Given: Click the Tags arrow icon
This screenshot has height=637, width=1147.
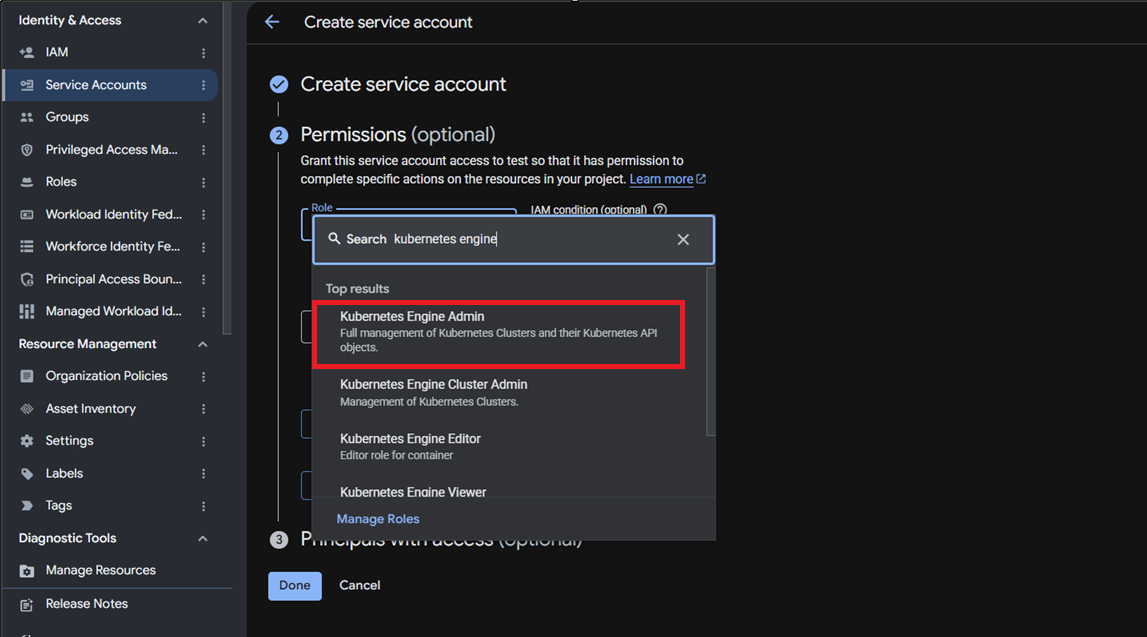Looking at the screenshot, I should click(x=27, y=505).
